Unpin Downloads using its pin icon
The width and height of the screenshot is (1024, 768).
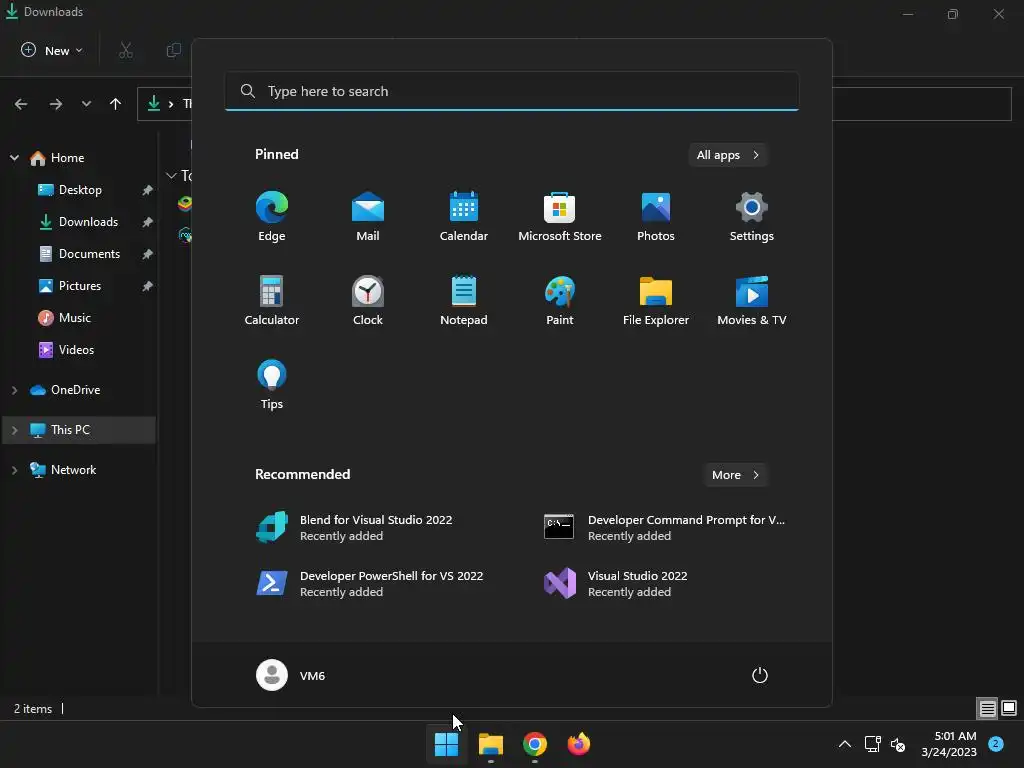click(148, 222)
